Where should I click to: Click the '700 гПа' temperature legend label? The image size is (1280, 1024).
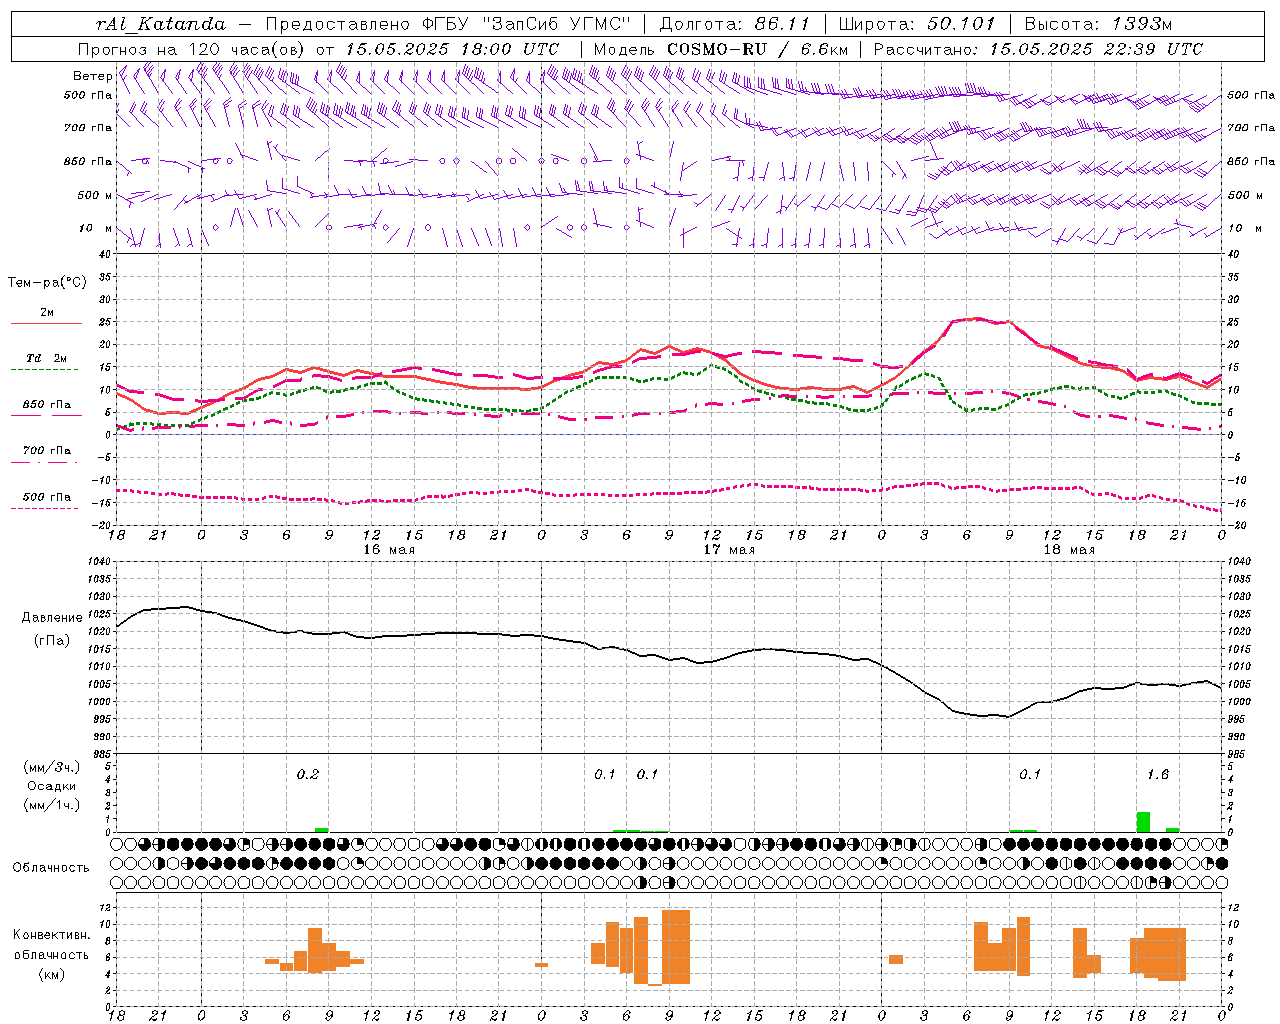(46, 451)
